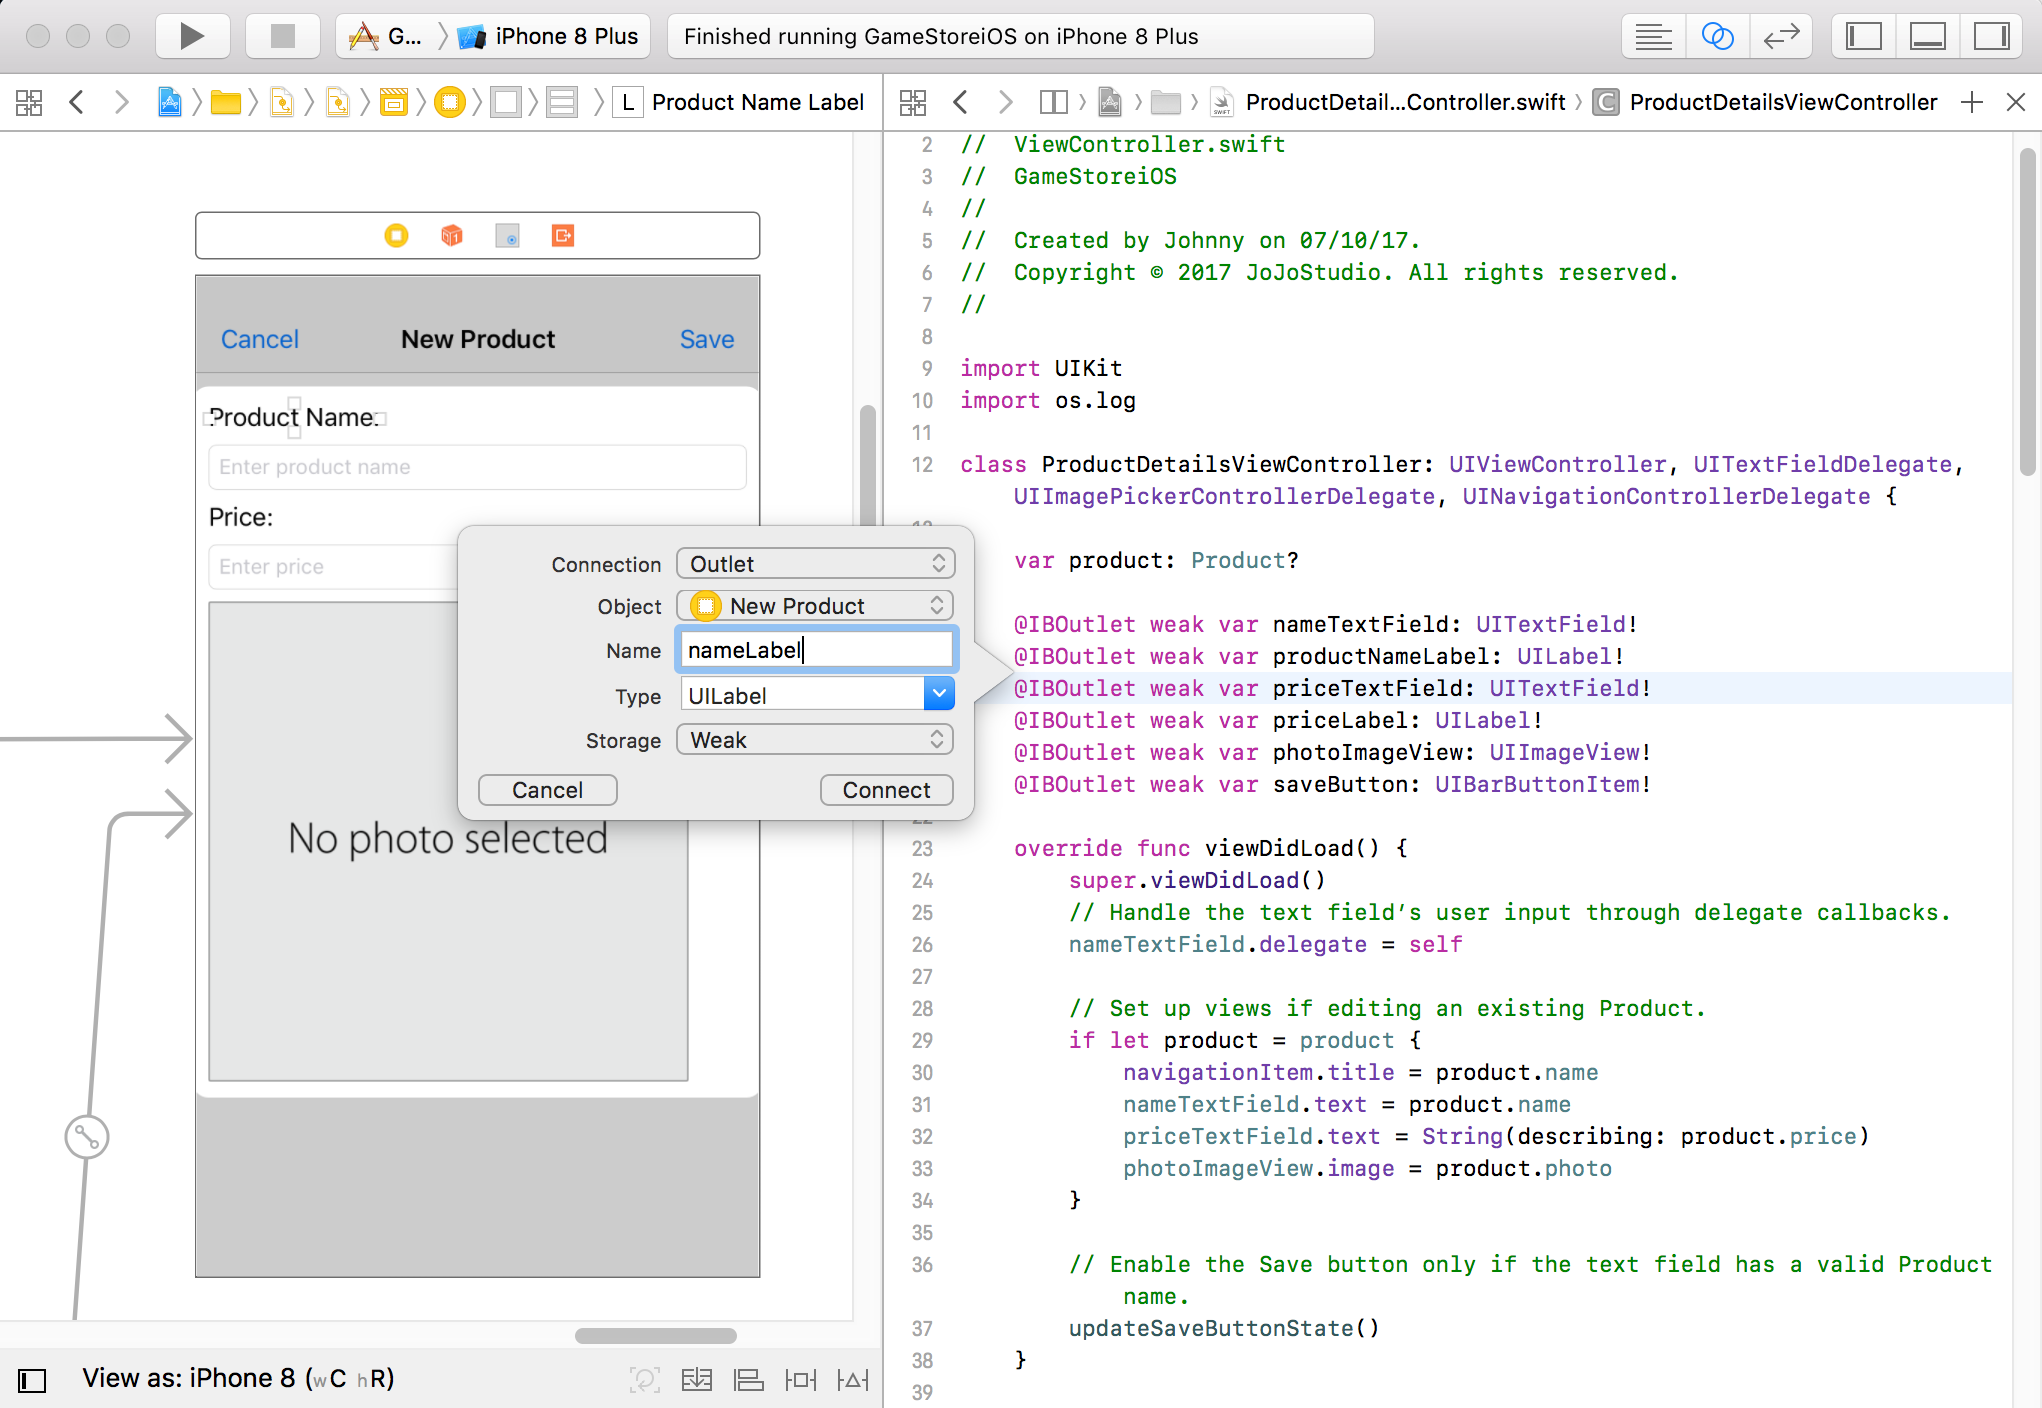Click project icon in storyboard jump bar

coord(170,102)
